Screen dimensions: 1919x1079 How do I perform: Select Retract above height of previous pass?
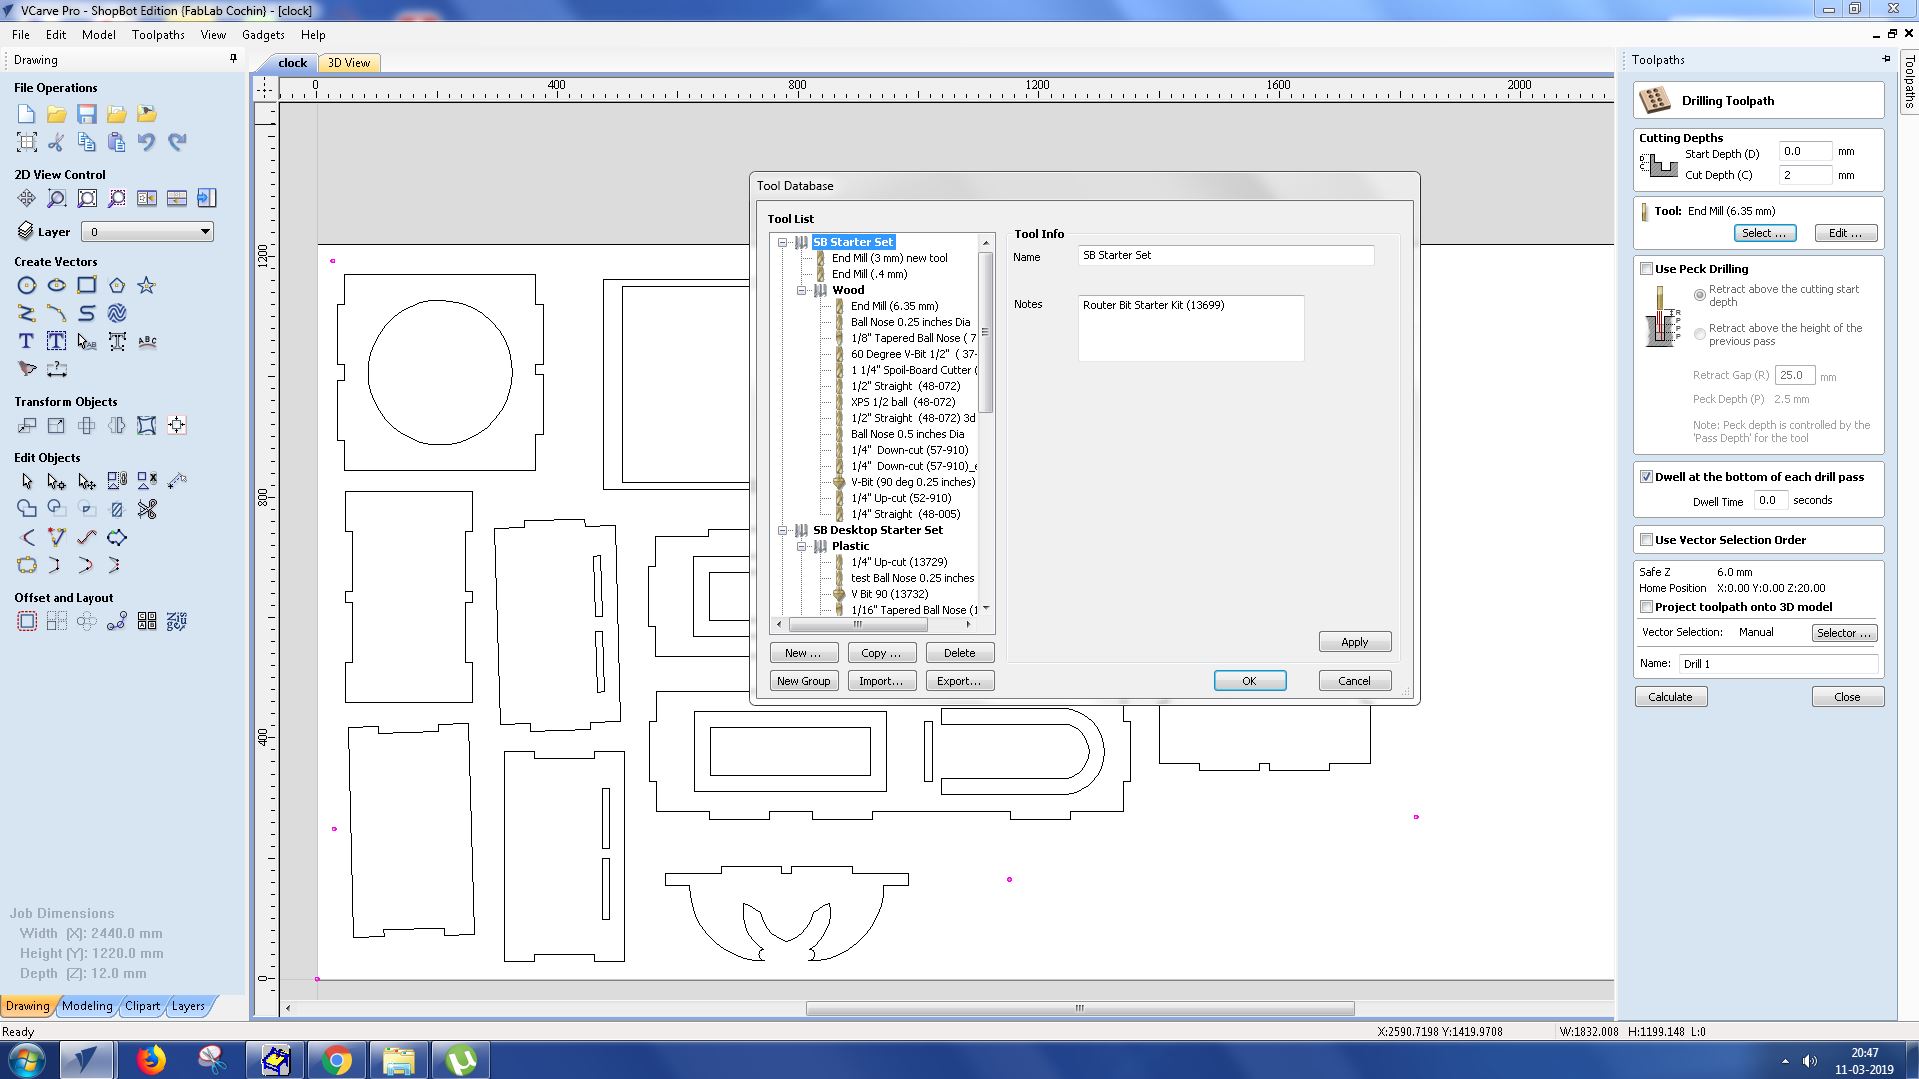[1699, 334]
